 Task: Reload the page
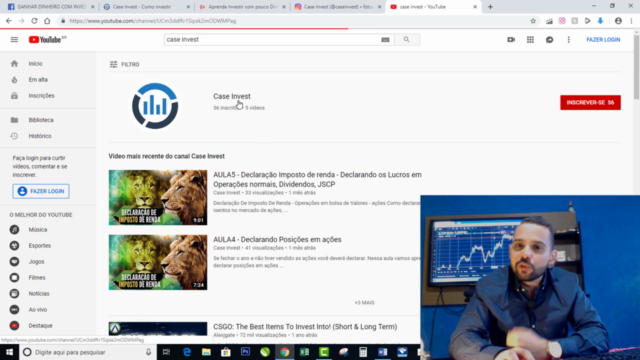34,21
